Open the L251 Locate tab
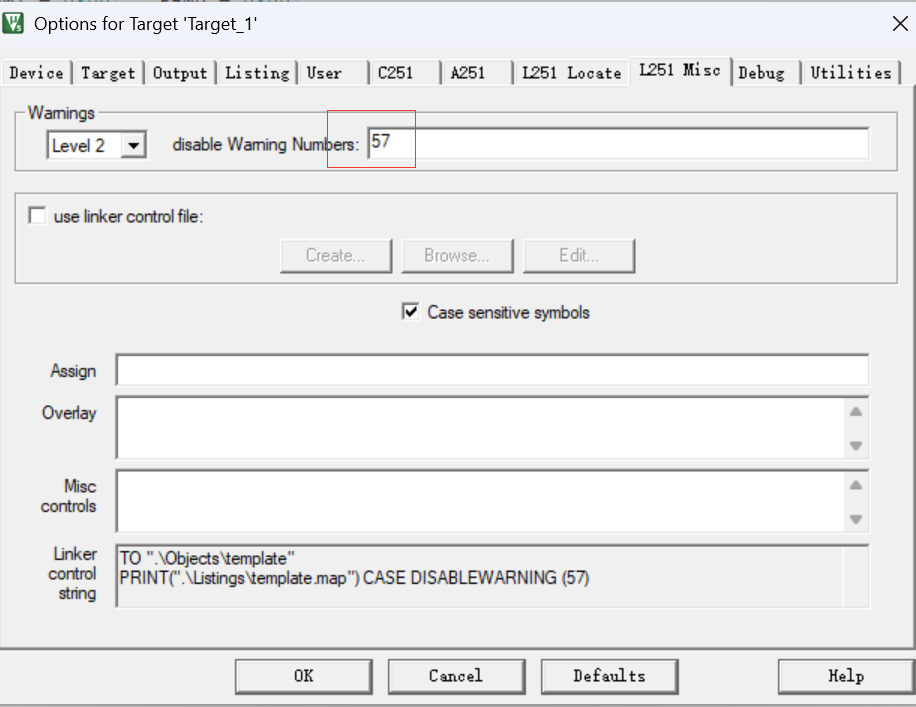This screenshot has width=916, height=707. (x=571, y=73)
